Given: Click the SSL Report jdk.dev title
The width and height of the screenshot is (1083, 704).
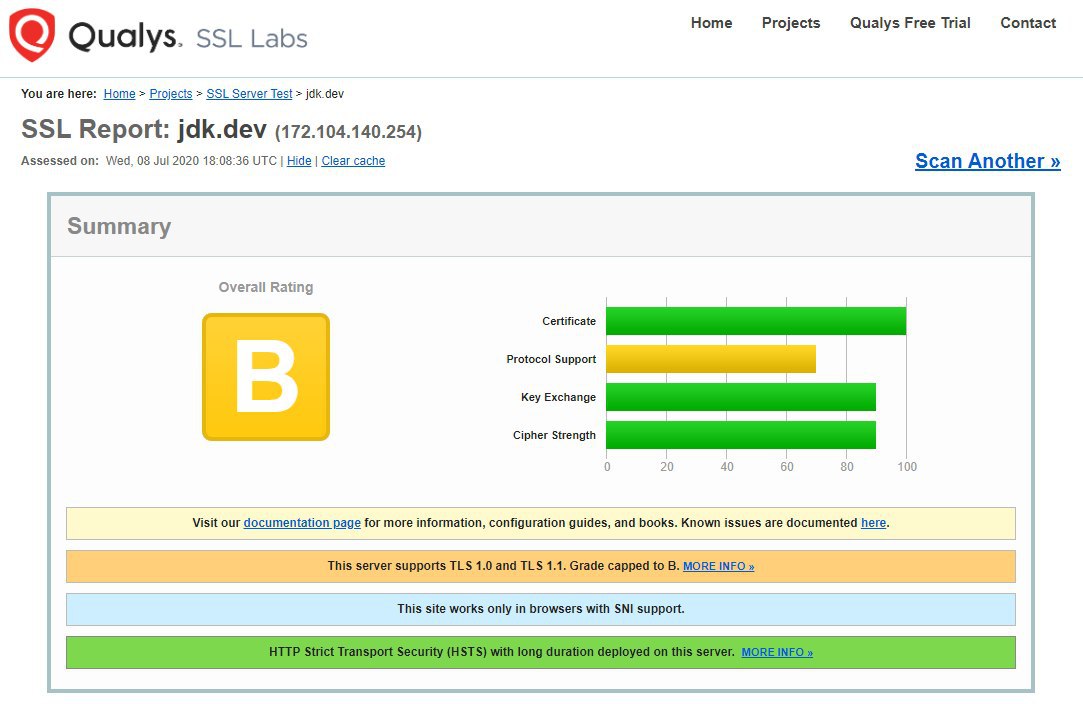Looking at the screenshot, I should click(x=144, y=129).
